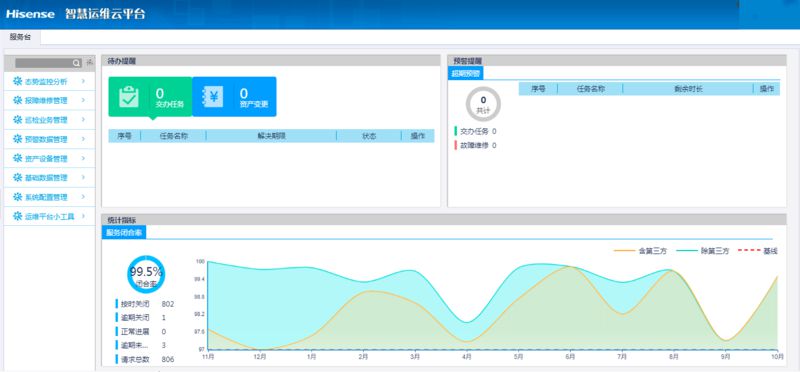Viewport: 800px width, 372px height.
Task: Expand 系统配置管理 with its chevron arrow
Action: [83, 197]
